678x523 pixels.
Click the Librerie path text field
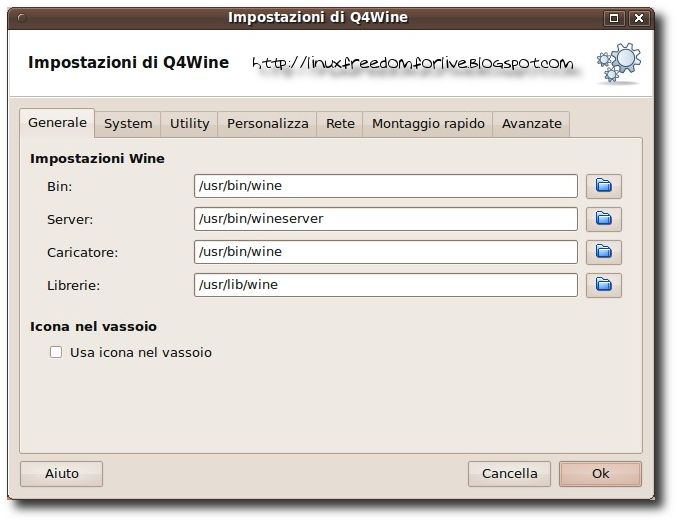[385, 285]
